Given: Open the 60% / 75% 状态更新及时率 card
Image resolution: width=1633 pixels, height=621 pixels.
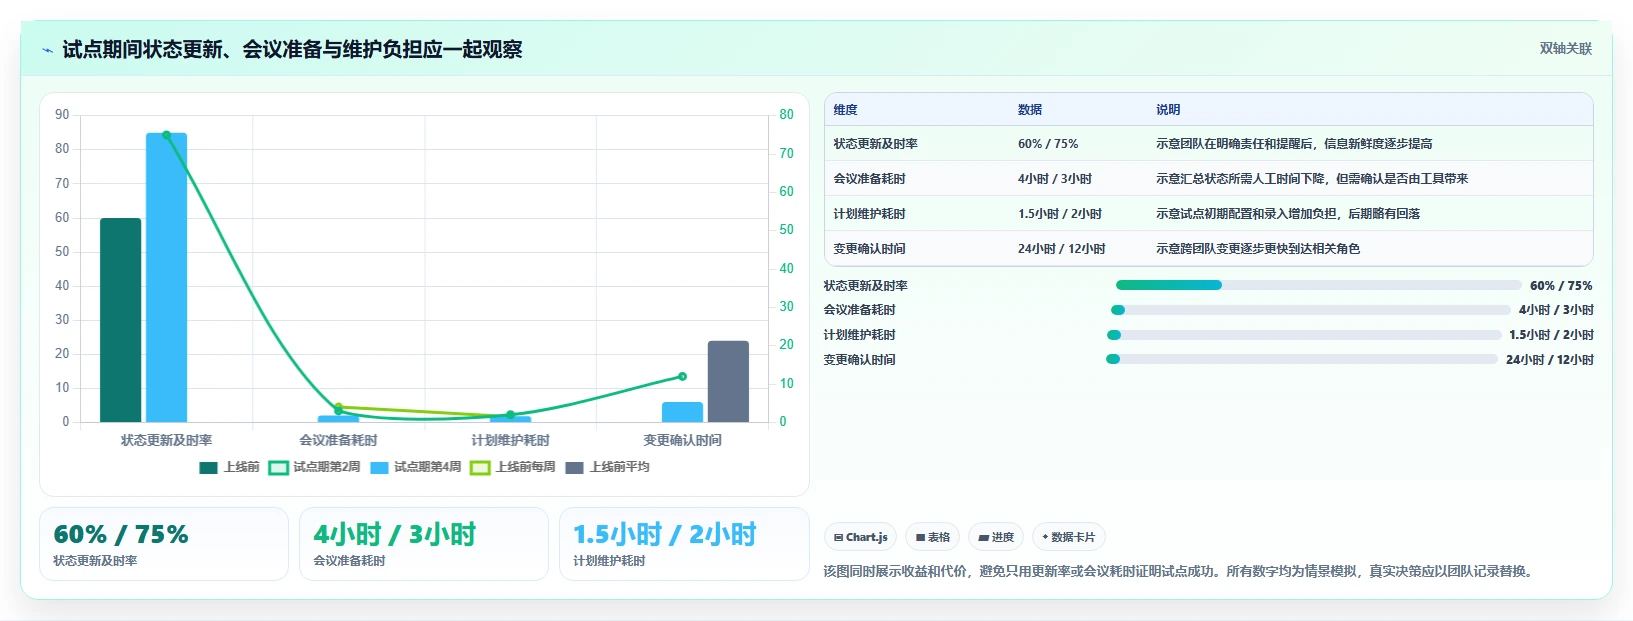Looking at the screenshot, I should (164, 544).
